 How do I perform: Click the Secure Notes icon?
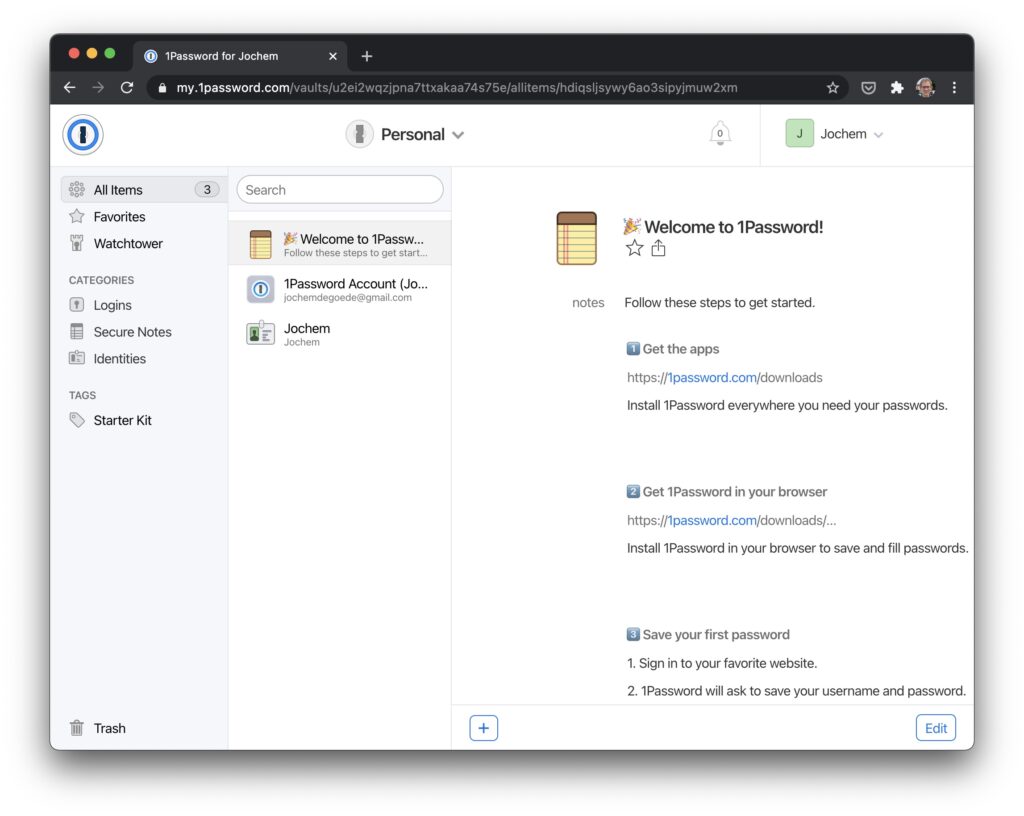[x=76, y=331]
